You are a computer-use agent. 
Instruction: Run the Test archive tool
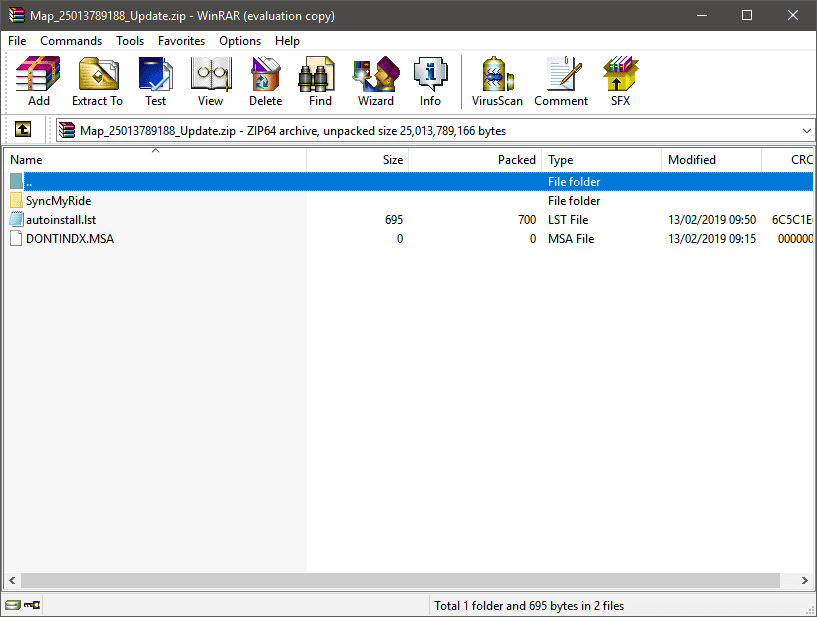point(155,81)
